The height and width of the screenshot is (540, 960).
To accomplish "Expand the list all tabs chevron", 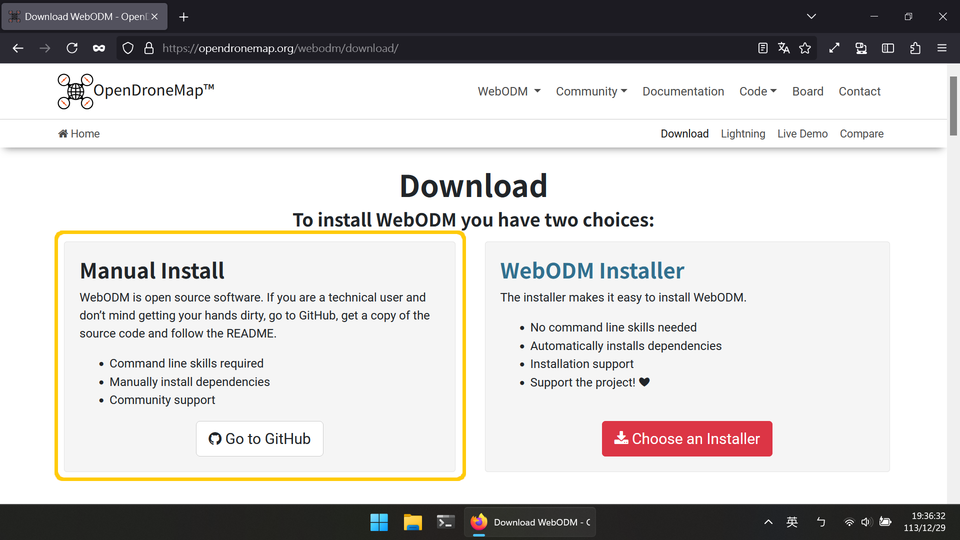I will point(811,17).
